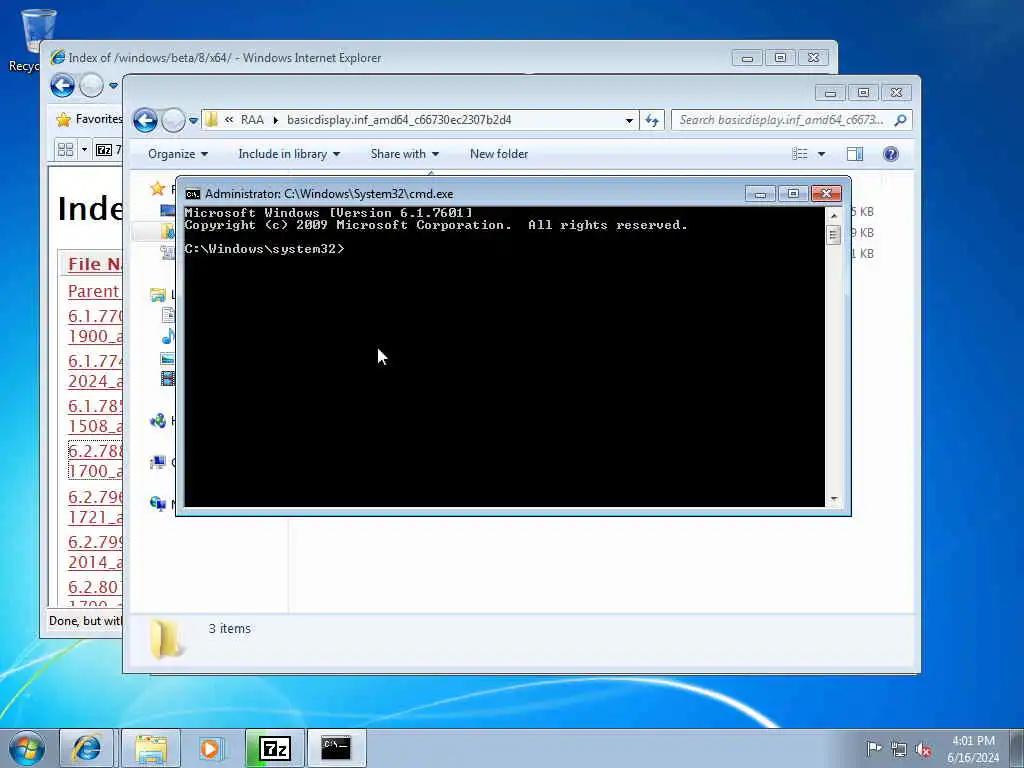The height and width of the screenshot is (768, 1024).
Task: Go back in Internet Explorer window
Action: pyautogui.click(x=63, y=86)
